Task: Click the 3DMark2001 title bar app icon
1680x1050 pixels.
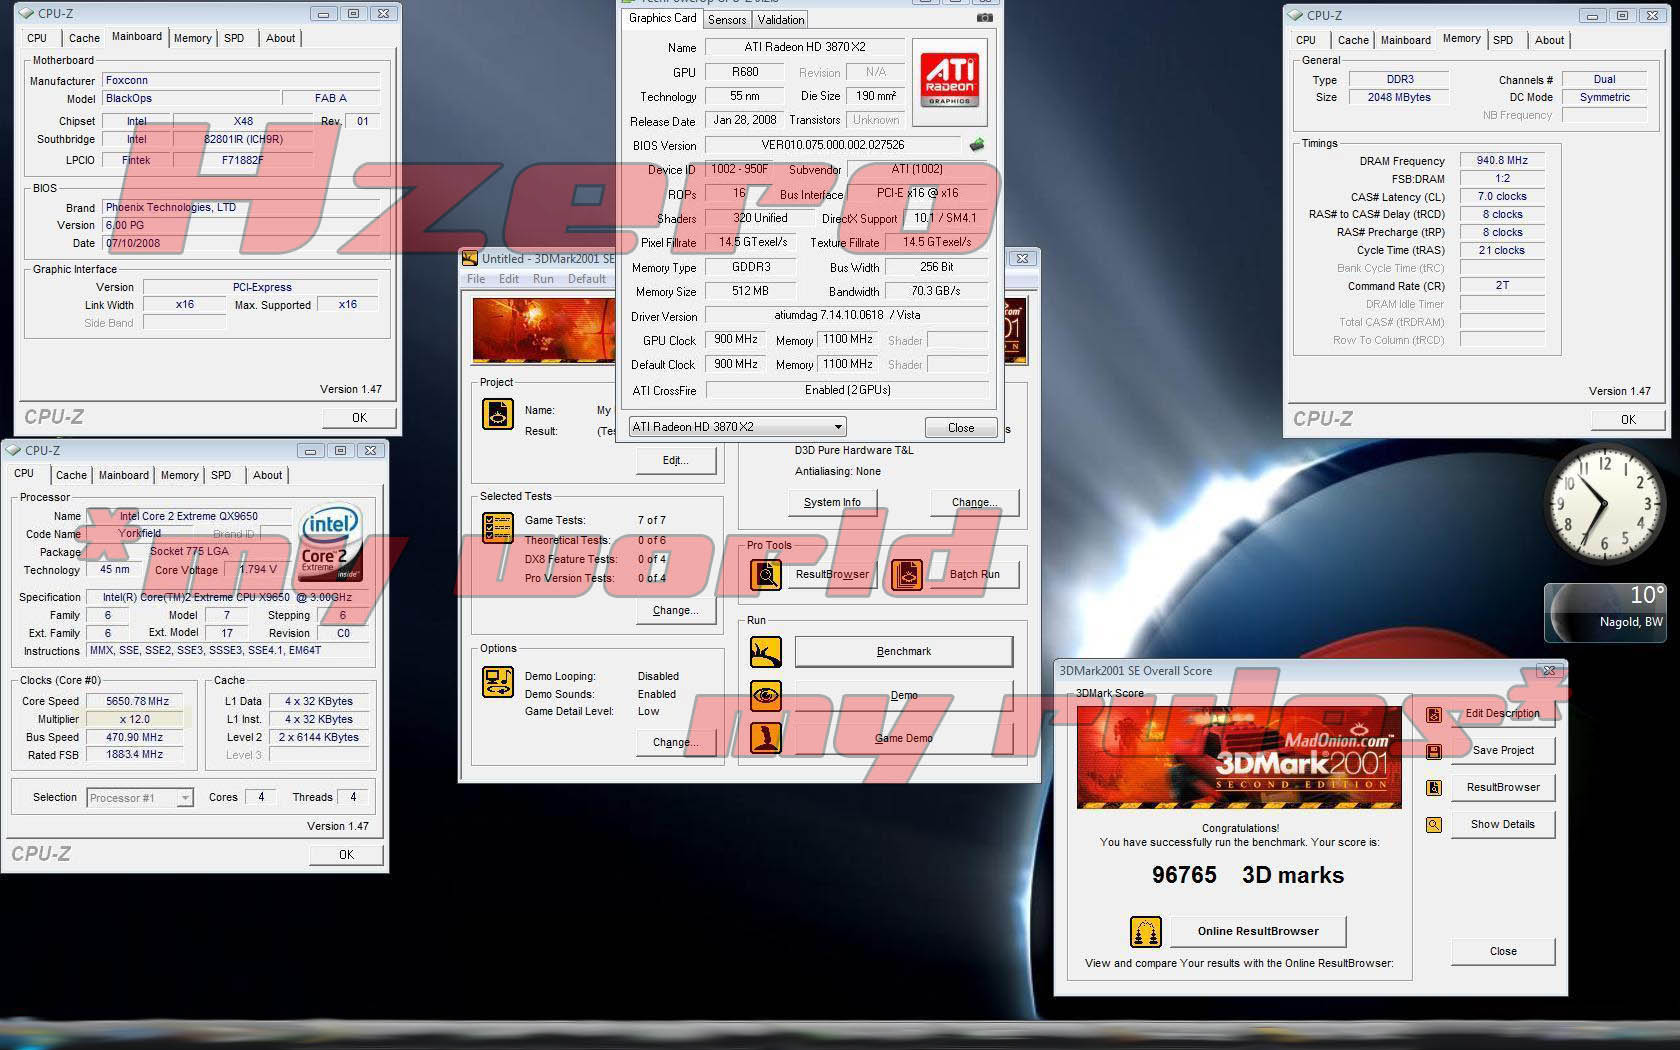Action: point(470,258)
